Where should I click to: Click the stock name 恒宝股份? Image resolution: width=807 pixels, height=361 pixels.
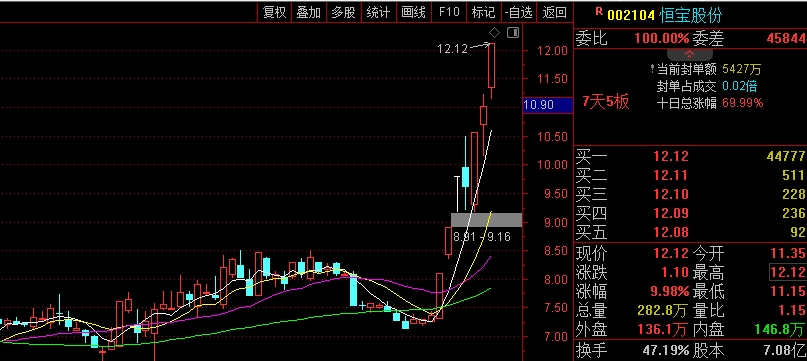click(x=691, y=14)
